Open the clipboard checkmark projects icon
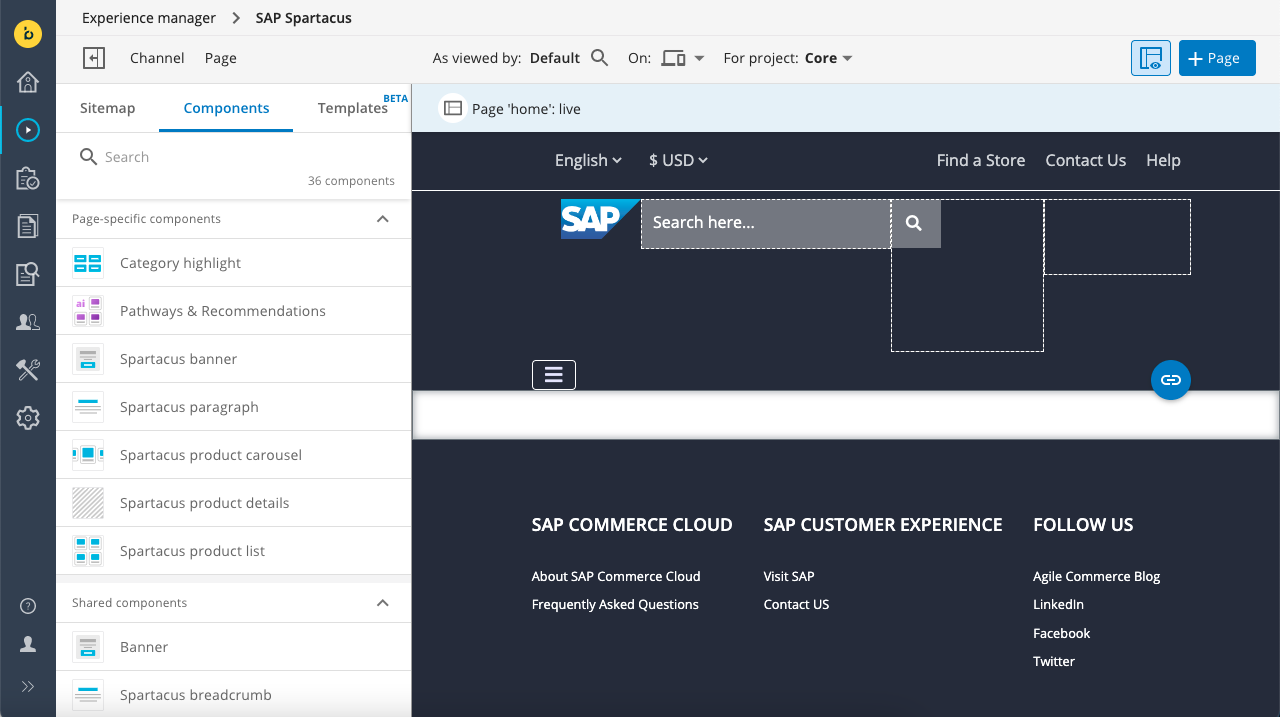The image size is (1280, 717). 28,178
